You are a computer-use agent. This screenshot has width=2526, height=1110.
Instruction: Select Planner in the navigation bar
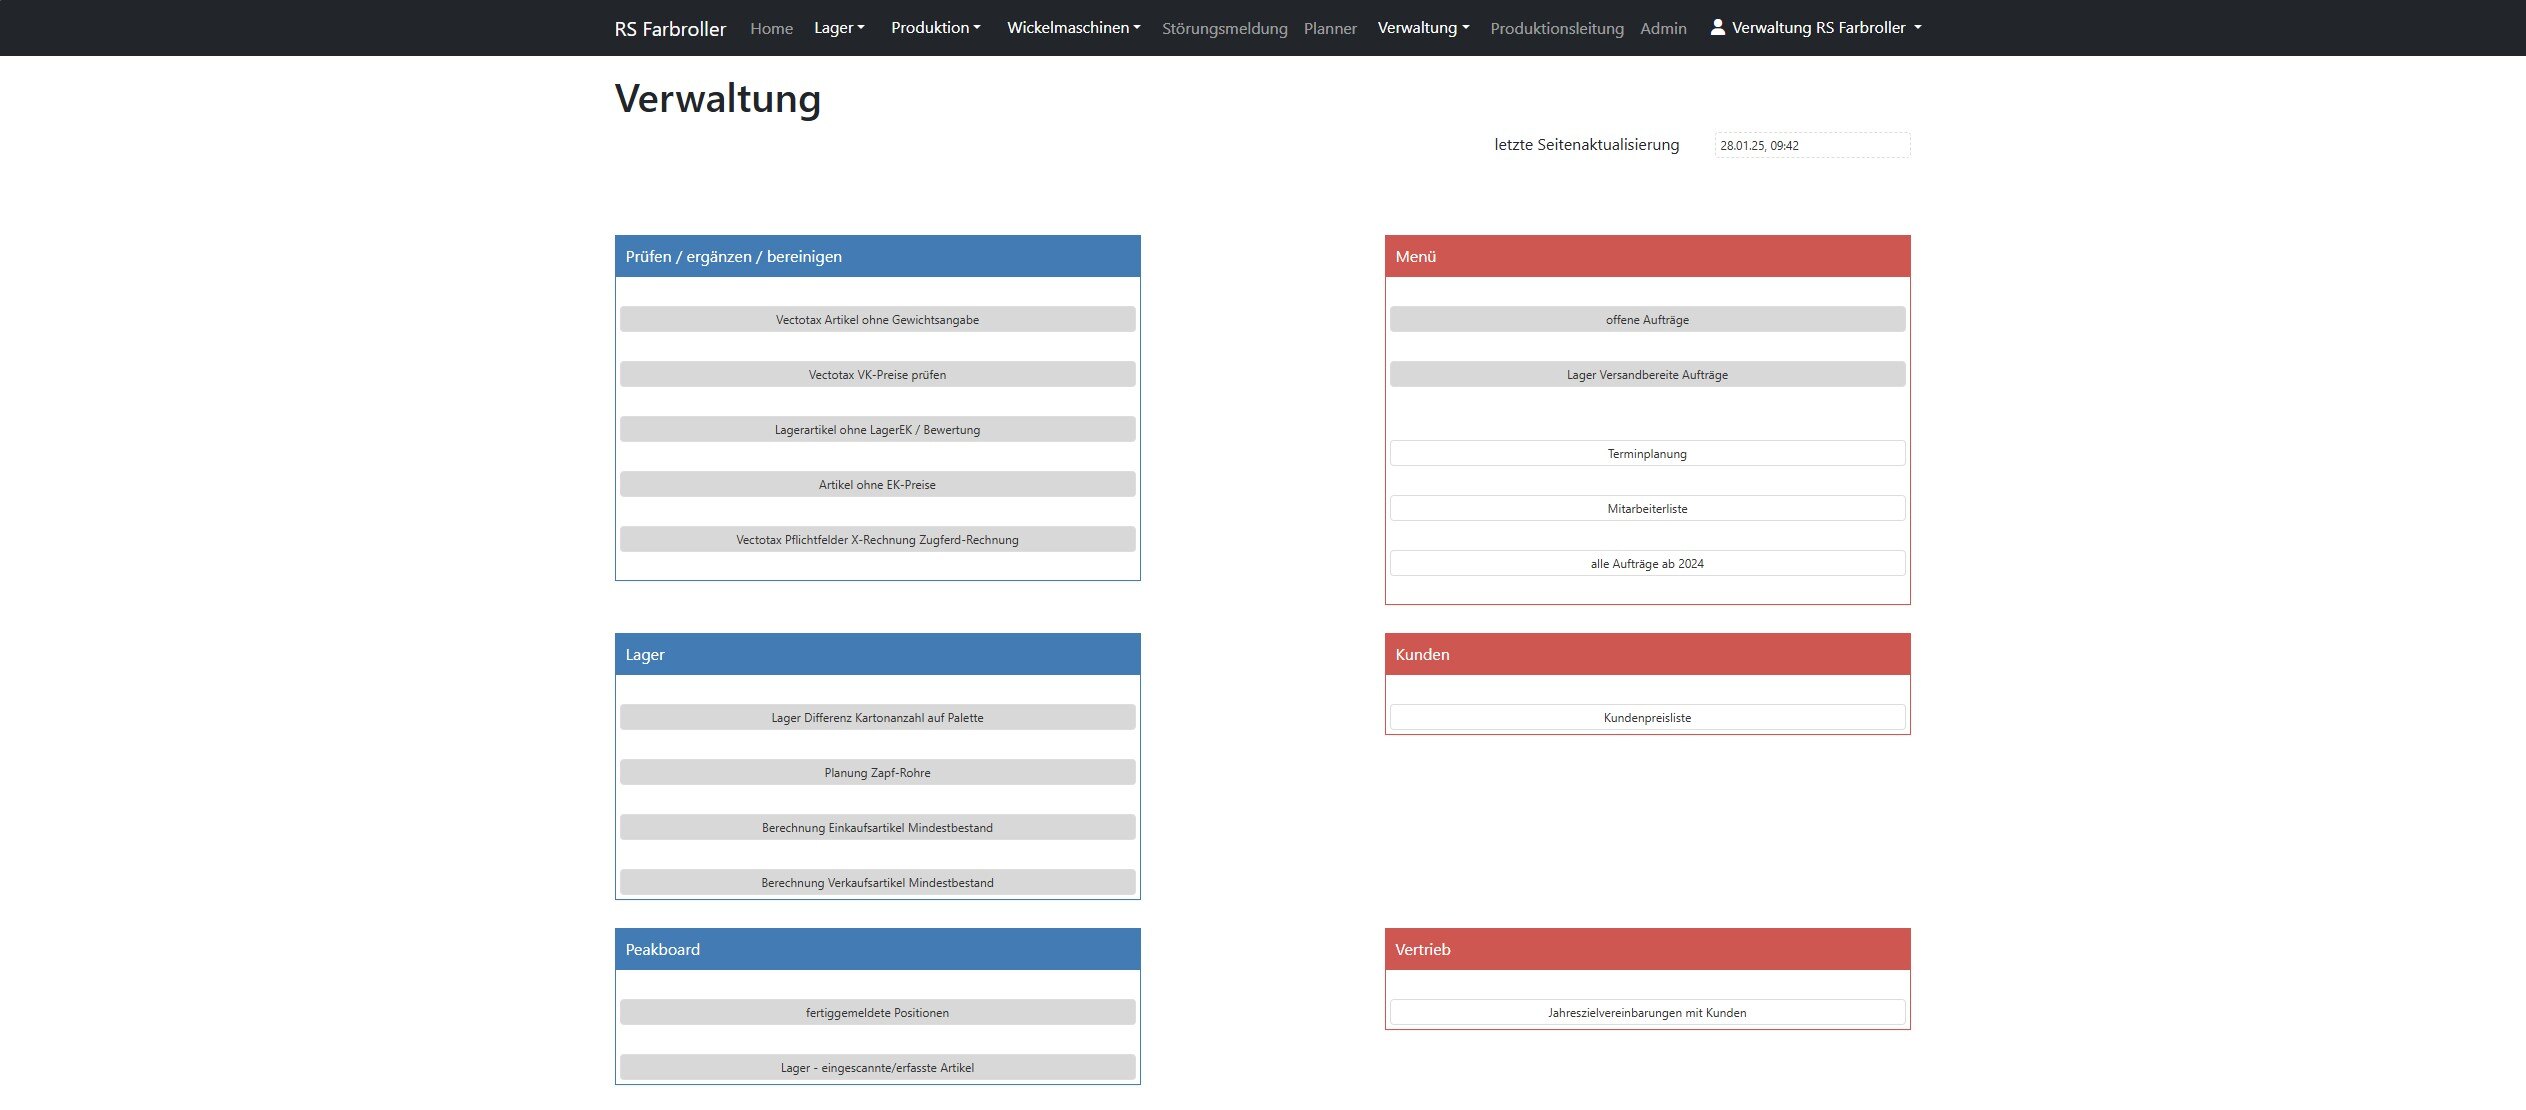coord(1329,29)
